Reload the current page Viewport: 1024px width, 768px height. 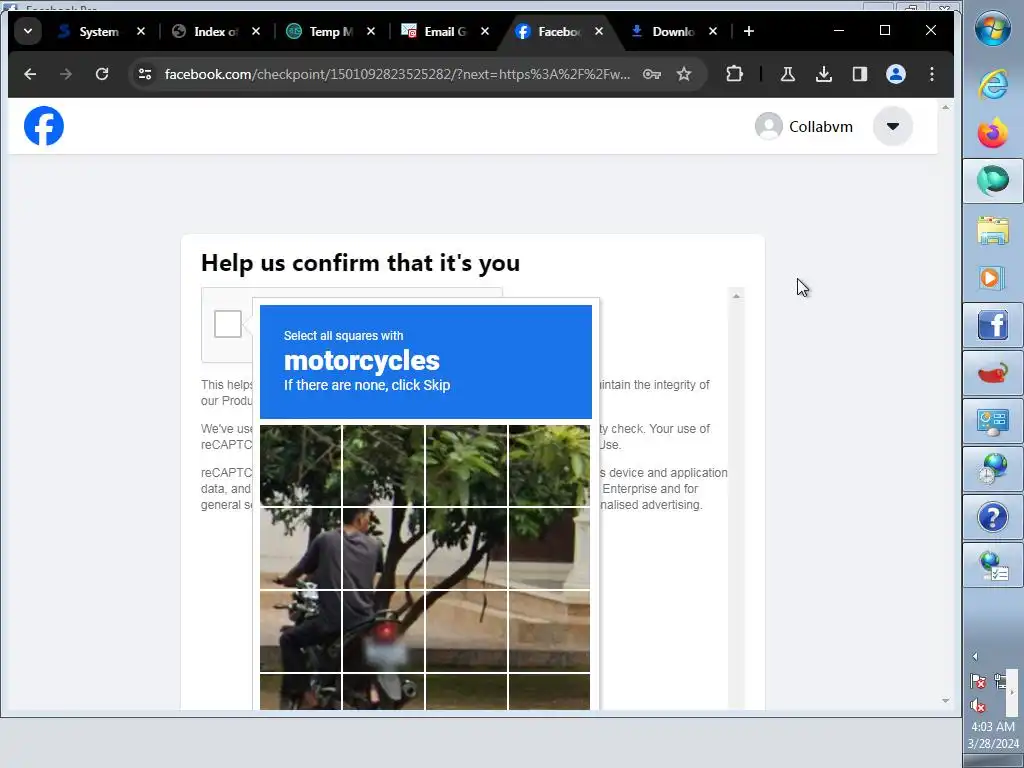click(102, 74)
